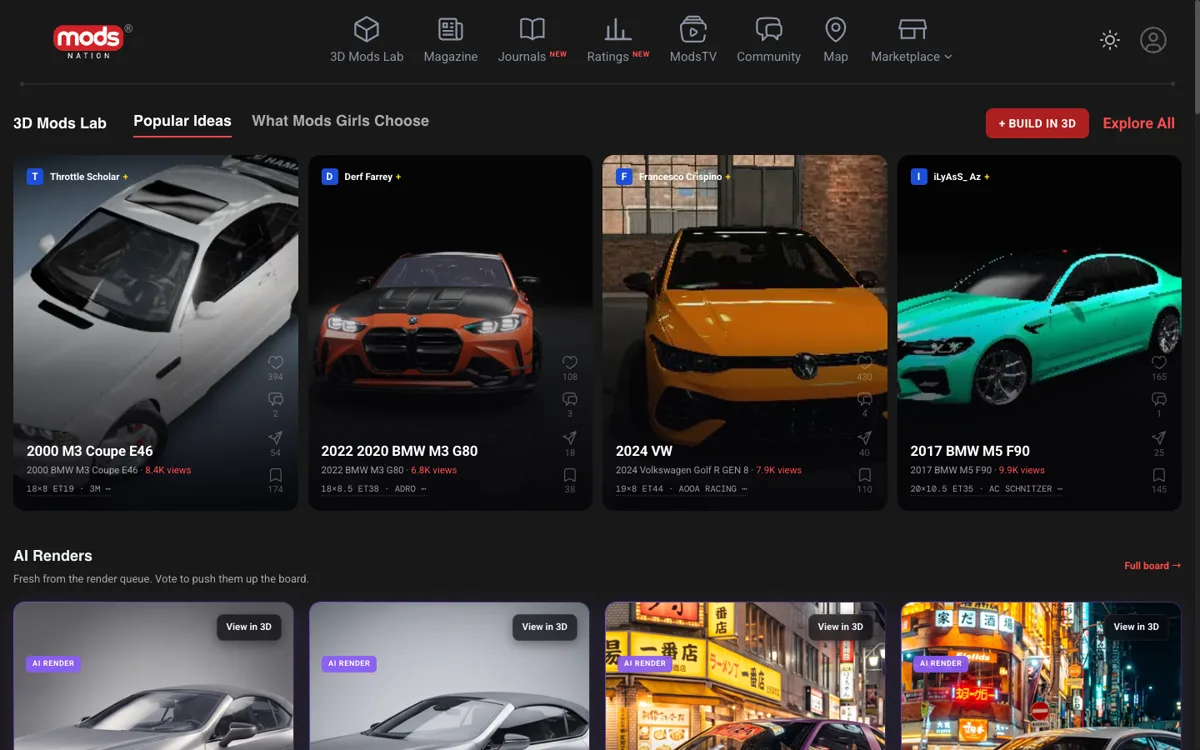Click the 18×8.5 ET38 · ADRO wheel spec
This screenshot has width=1200, height=750.
[373, 489]
